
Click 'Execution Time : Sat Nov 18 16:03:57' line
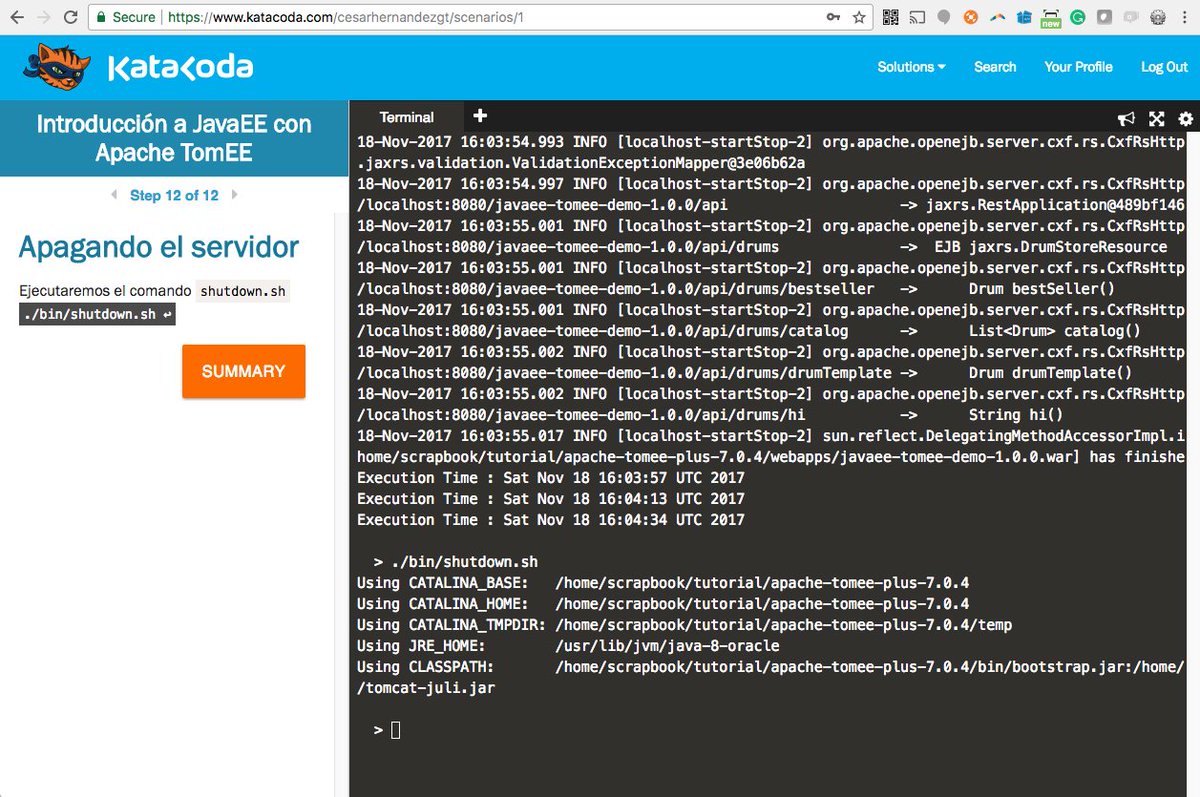551,478
